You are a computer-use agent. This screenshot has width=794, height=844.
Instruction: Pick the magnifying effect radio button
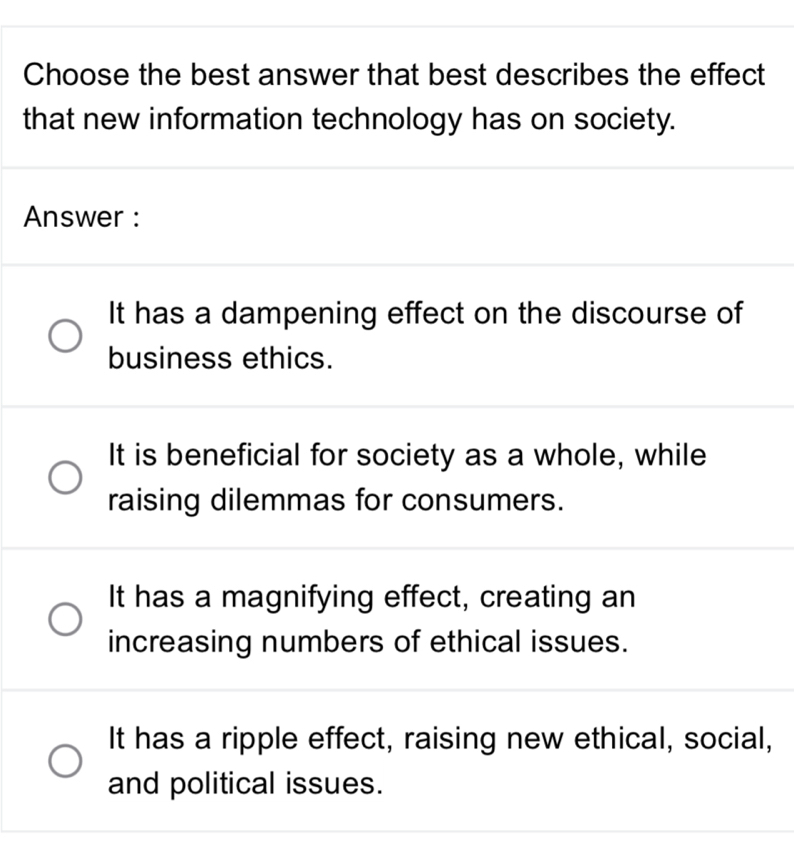coord(62,620)
